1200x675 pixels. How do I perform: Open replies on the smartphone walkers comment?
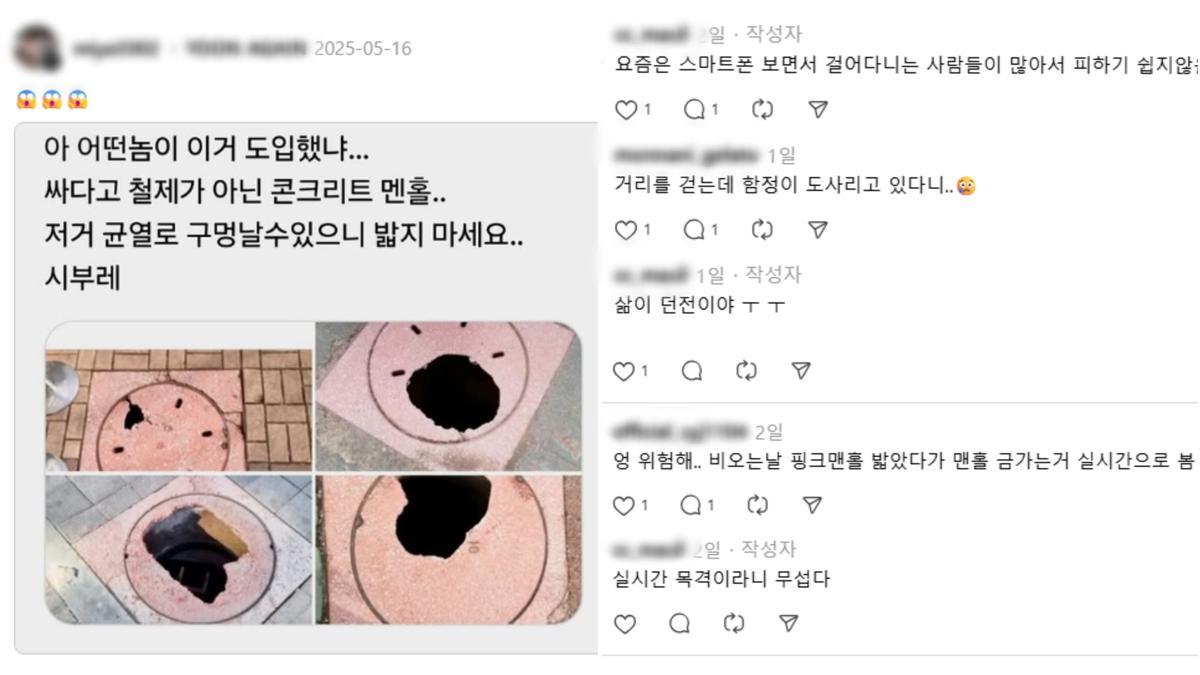pyautogui.click(x=695, y=109)
